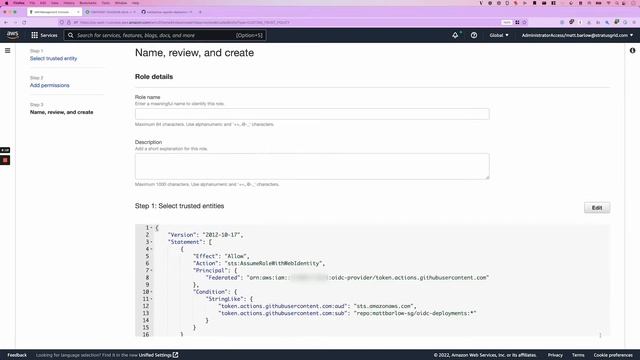Image resolution: width=640 pixels, height=360 pixels.
Task: Open the Help menu in menu bar
Action: click(136, 3)
